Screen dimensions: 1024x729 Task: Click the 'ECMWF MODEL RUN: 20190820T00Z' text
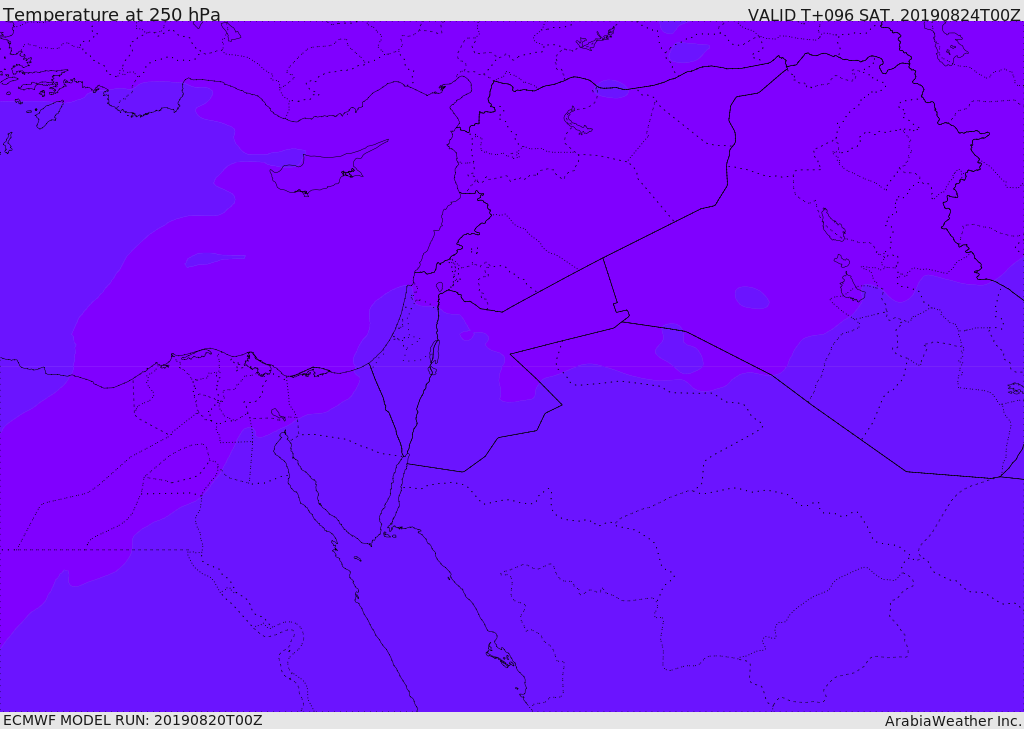pos(133,720)
